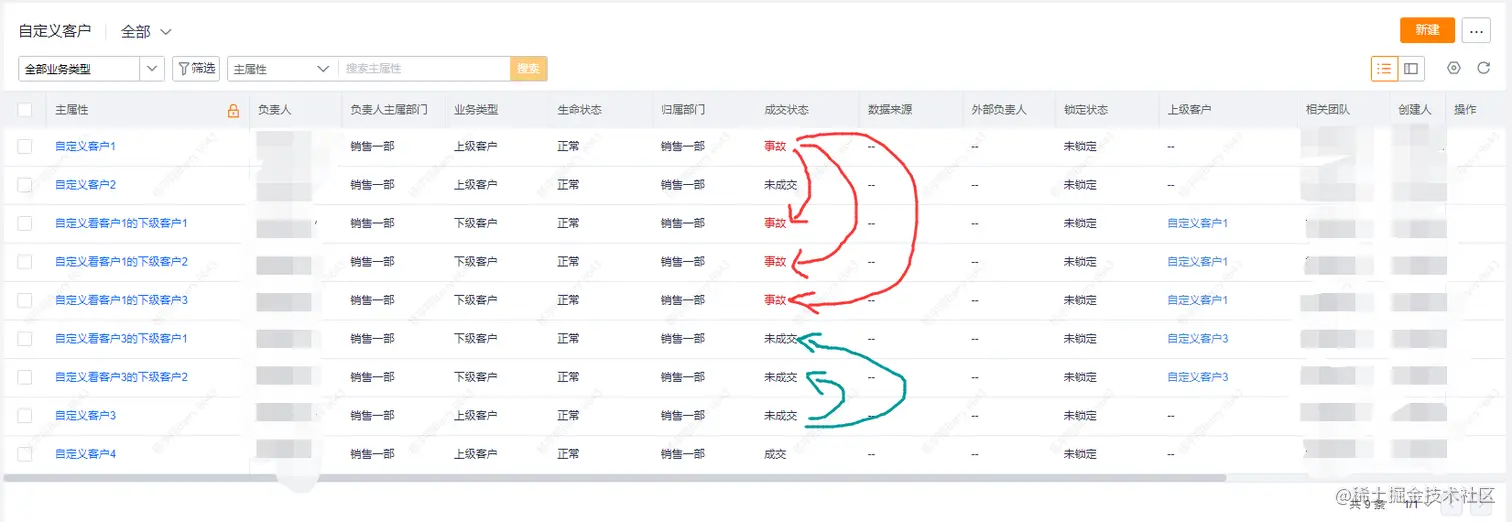Click 成交 status in 自定义客户4 row
The width and height of the screenshot is (1512, 522).
pyautogui.click(x=775, y=454)
